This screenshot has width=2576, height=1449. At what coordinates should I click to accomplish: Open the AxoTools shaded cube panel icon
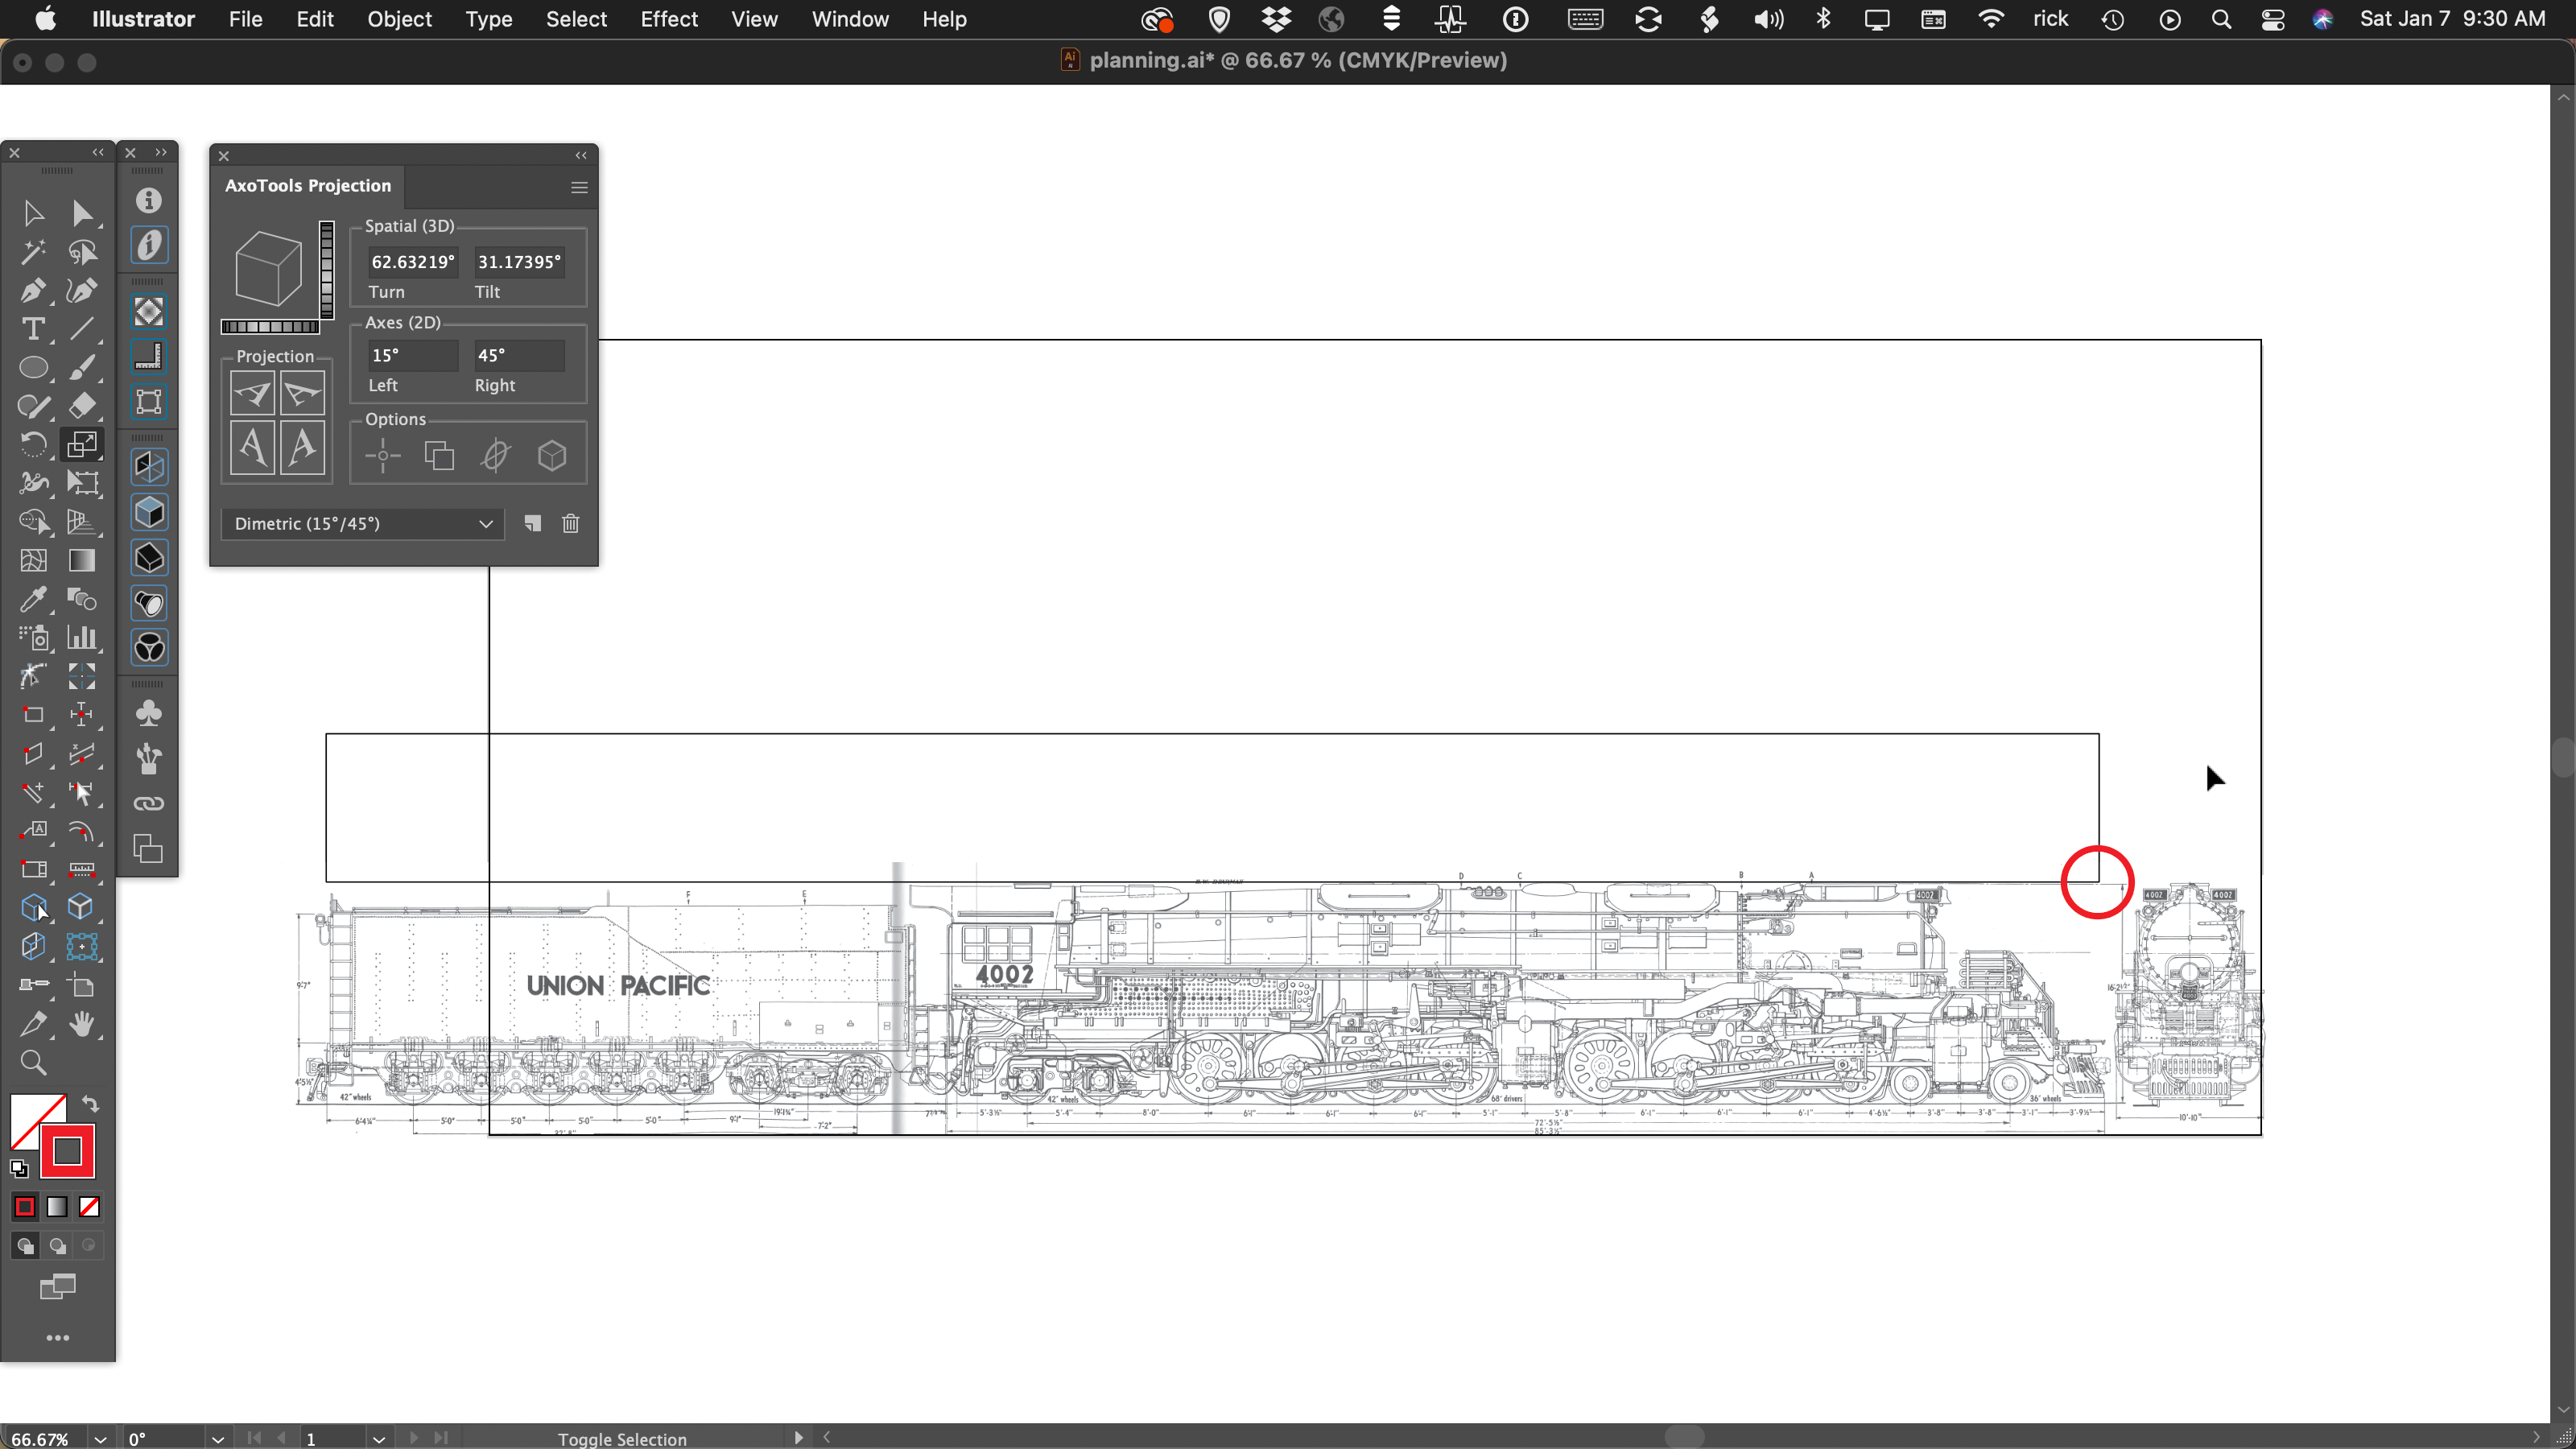(149, 513)
